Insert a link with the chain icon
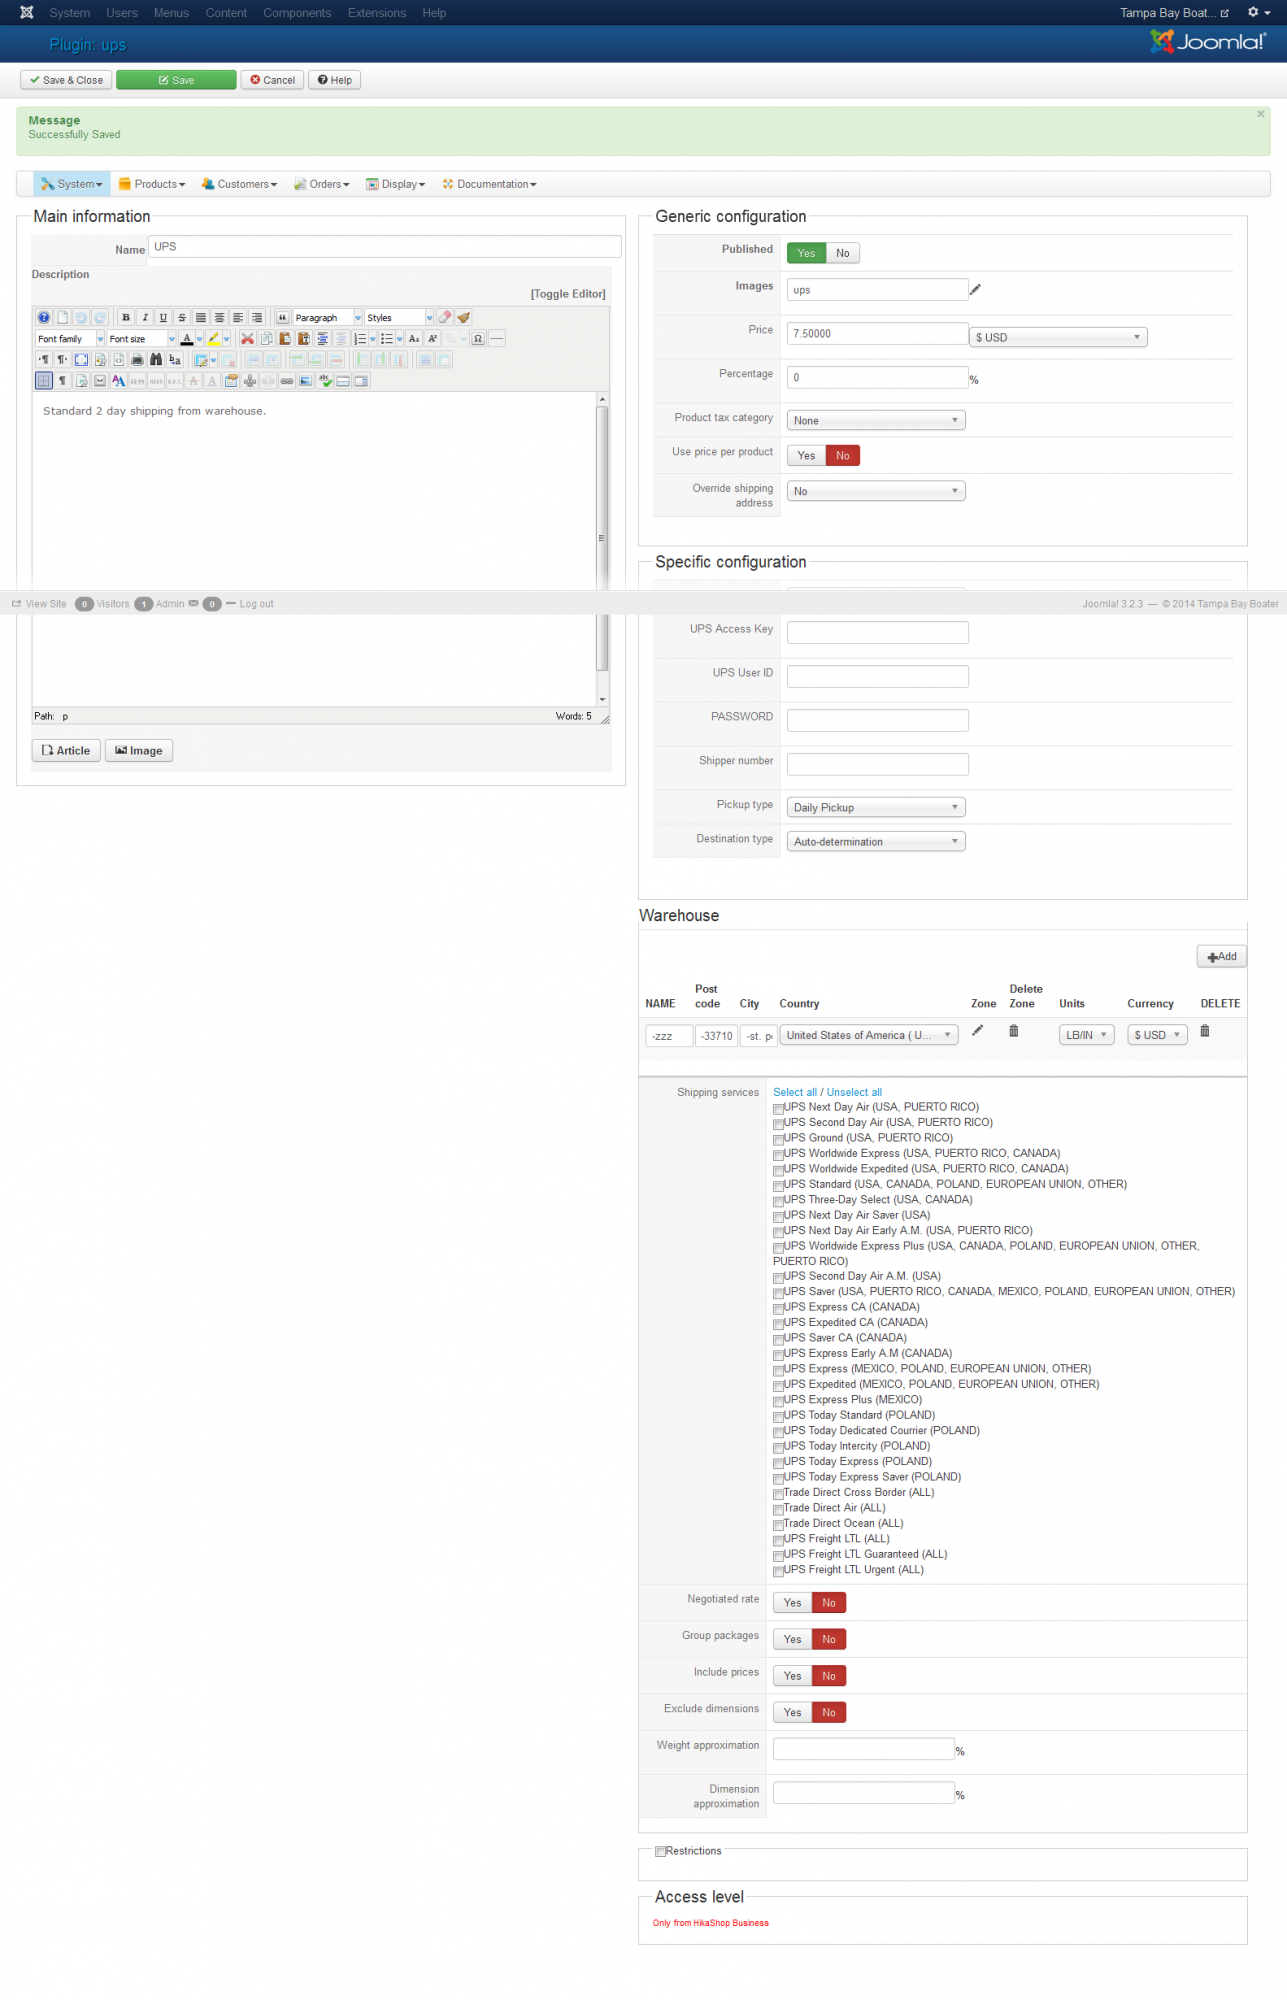Screen dimensions: 1287x2000 [287, 381]
